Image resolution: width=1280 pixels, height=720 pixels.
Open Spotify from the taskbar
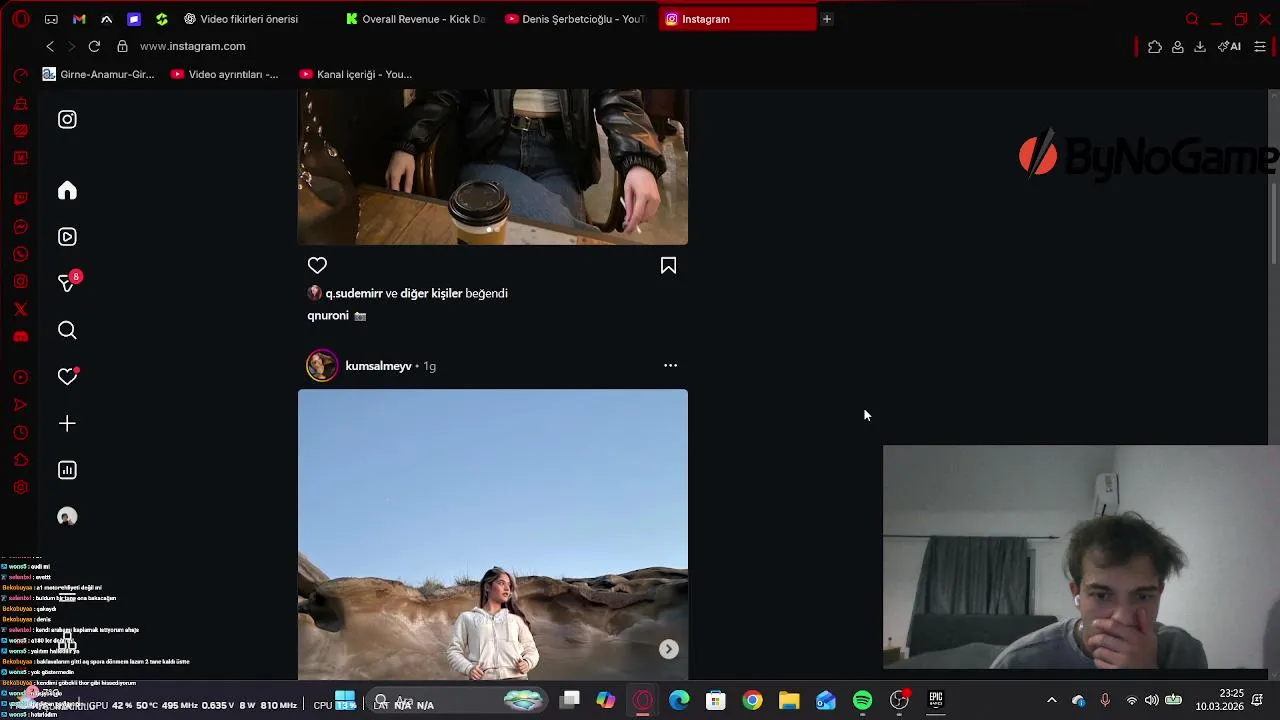click(862, 701)
